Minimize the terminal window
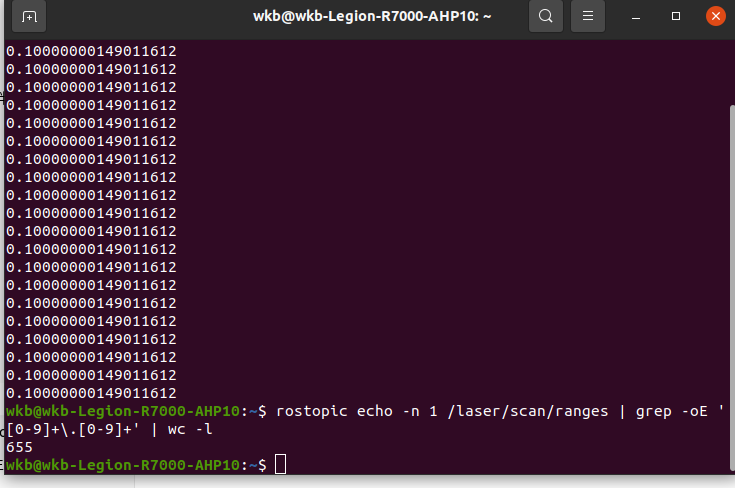735x488 pixels. pos(636,17)
